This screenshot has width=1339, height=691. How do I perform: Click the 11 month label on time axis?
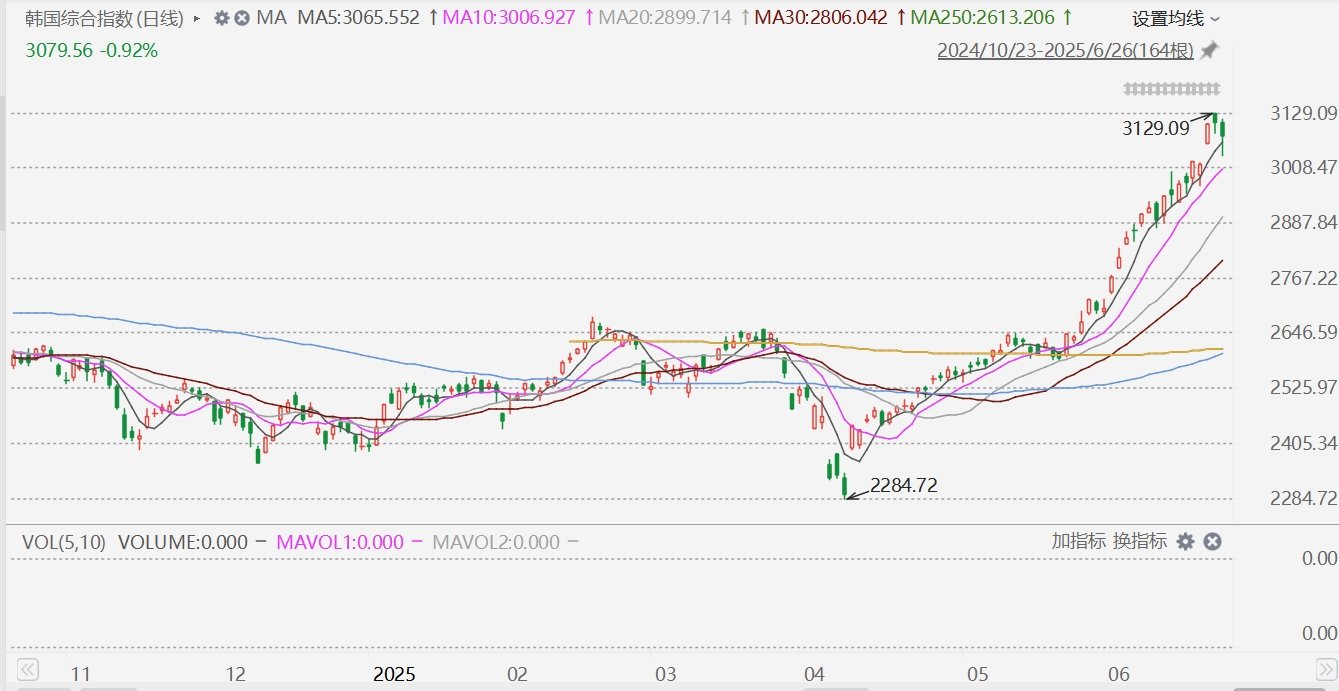pos(82,673)
